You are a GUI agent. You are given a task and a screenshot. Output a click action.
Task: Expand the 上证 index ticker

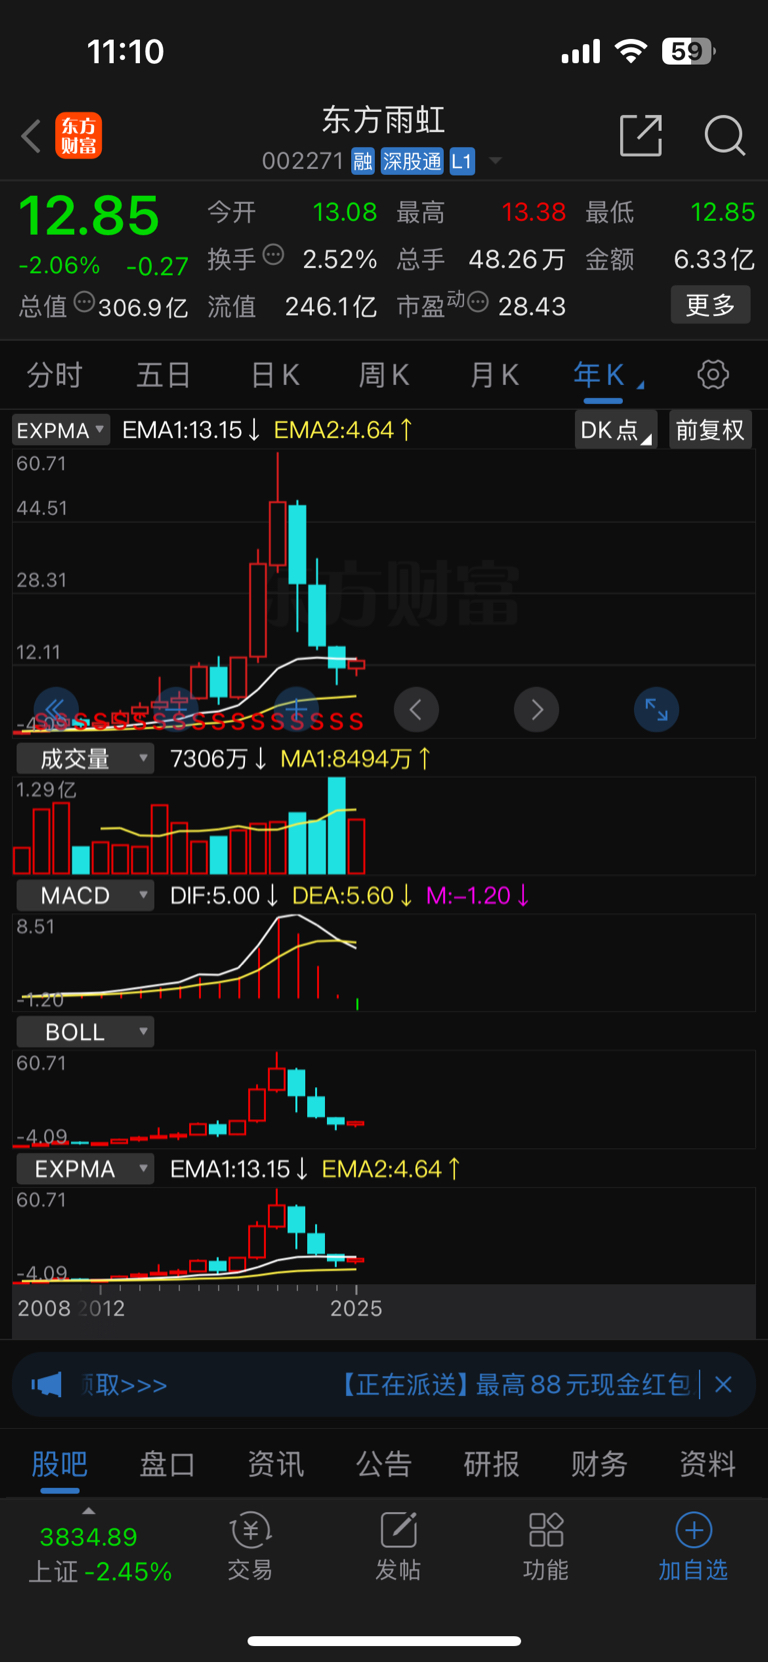[89, 1511]
